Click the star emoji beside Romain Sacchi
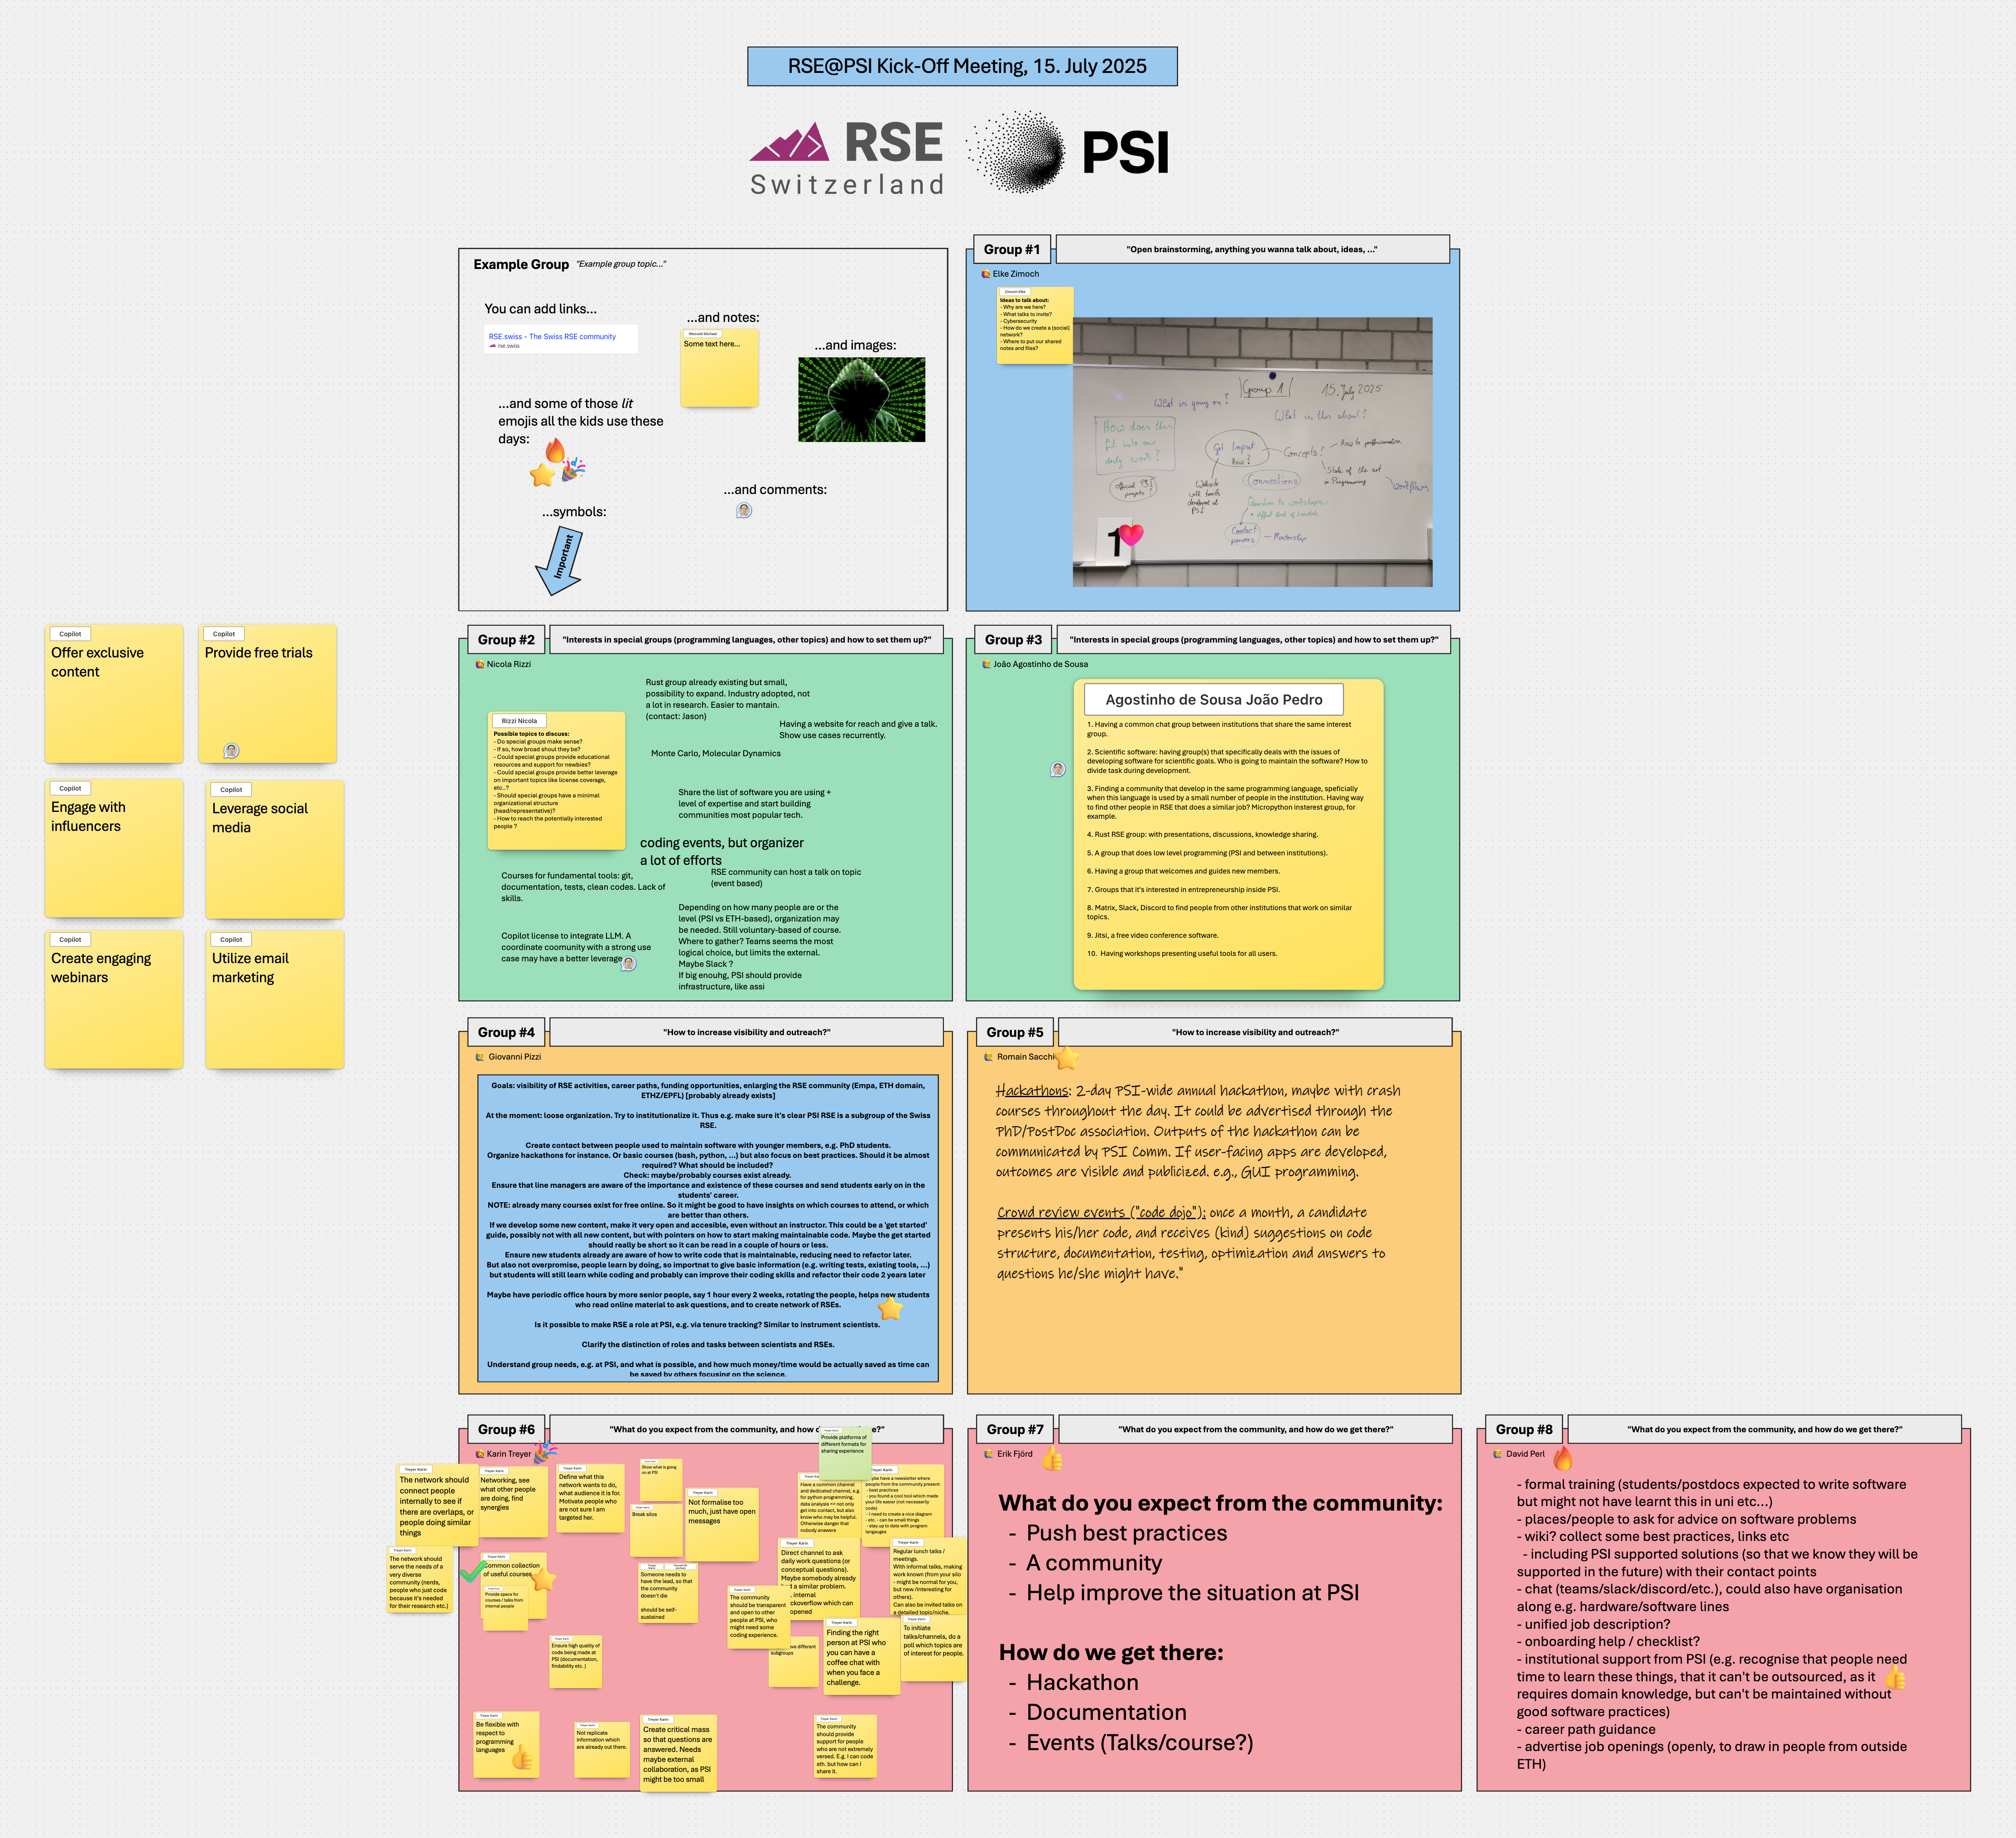This screenshot has width=2016, height=1838. coord(1067,1057)
